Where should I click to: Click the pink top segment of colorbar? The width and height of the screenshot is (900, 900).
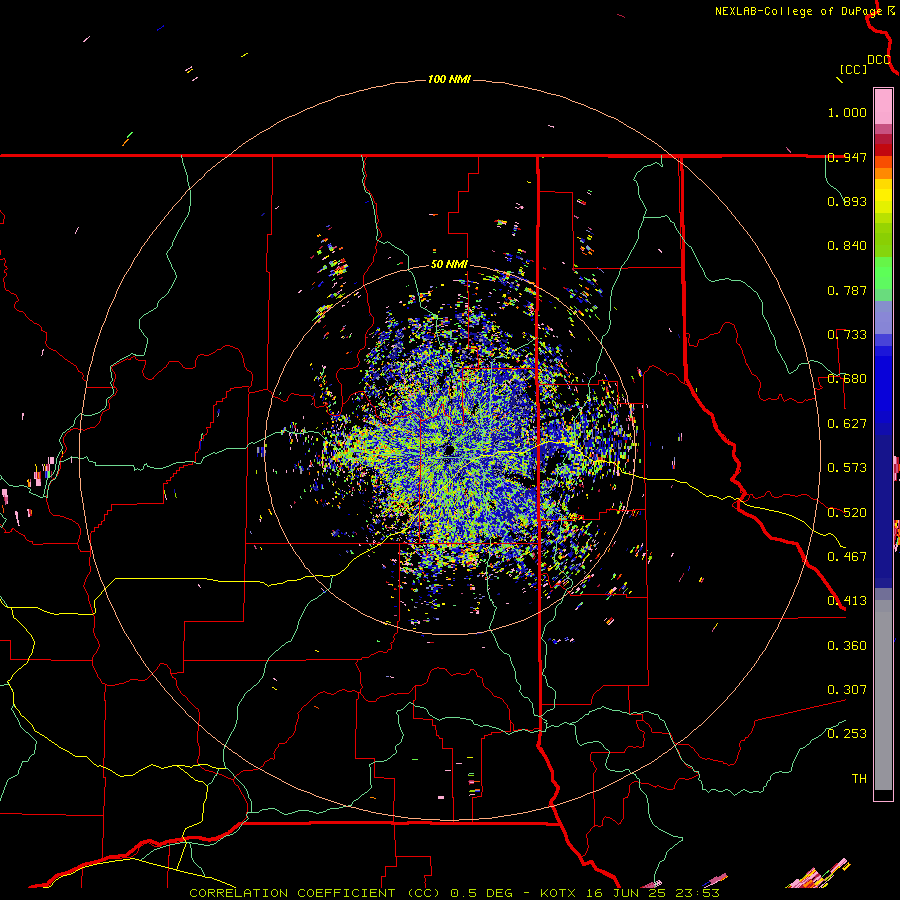(x=883, y=106)
